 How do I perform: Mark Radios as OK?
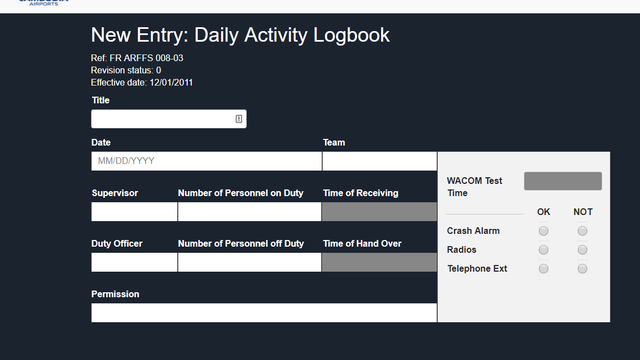tap(543, 250)
